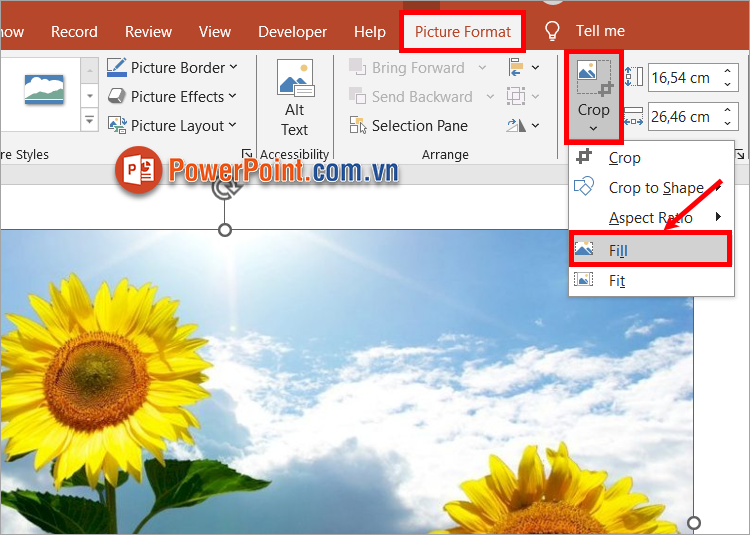Switch to the View tab
The image size is (750, 535).
215,32
